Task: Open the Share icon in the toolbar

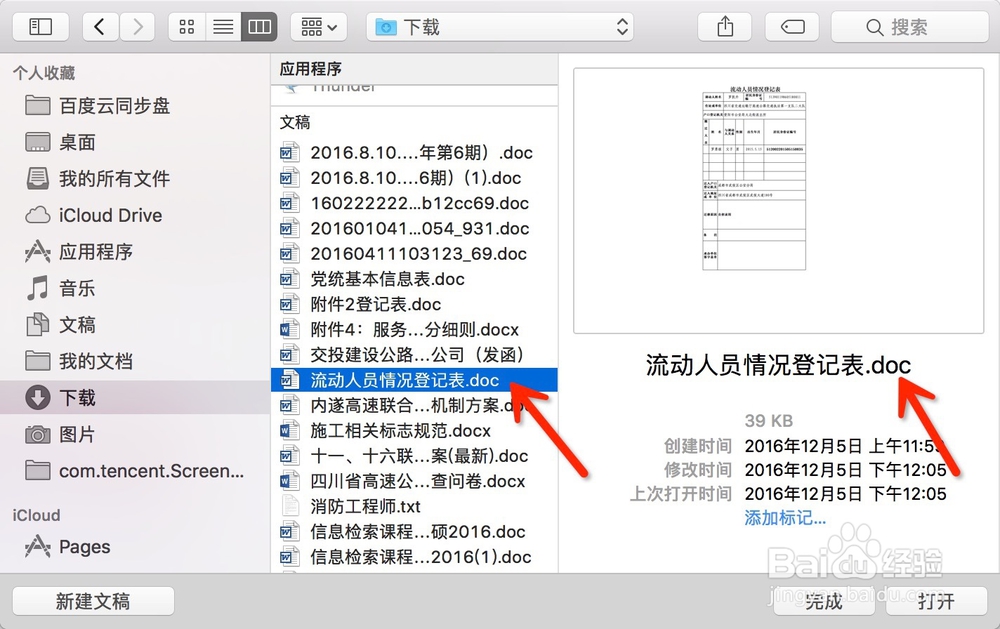Action: pyautogui.click(x=724, y=27)
